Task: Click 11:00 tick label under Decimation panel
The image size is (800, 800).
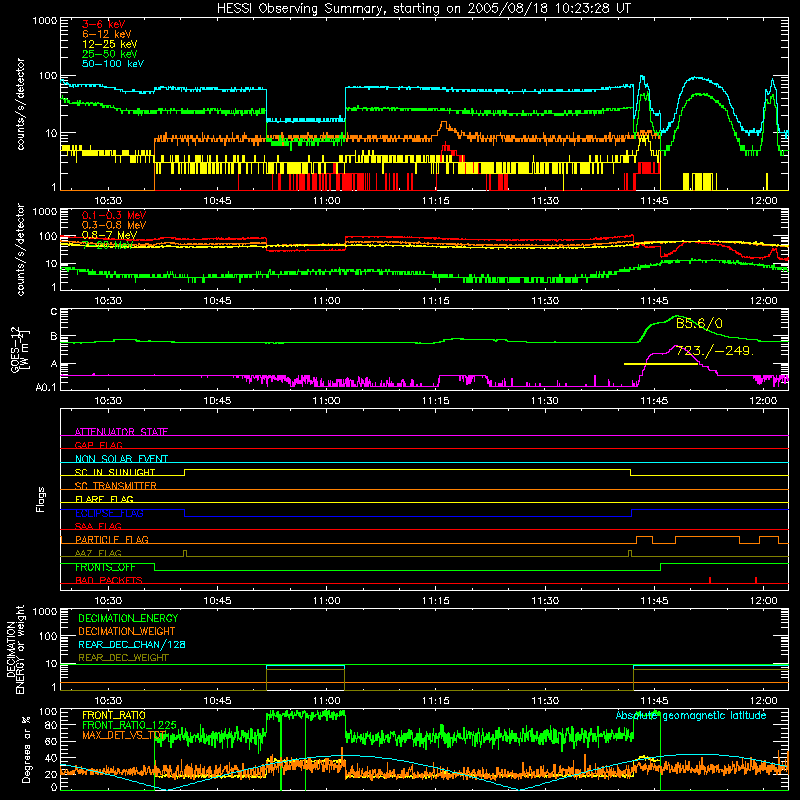Action: [327, 701]
